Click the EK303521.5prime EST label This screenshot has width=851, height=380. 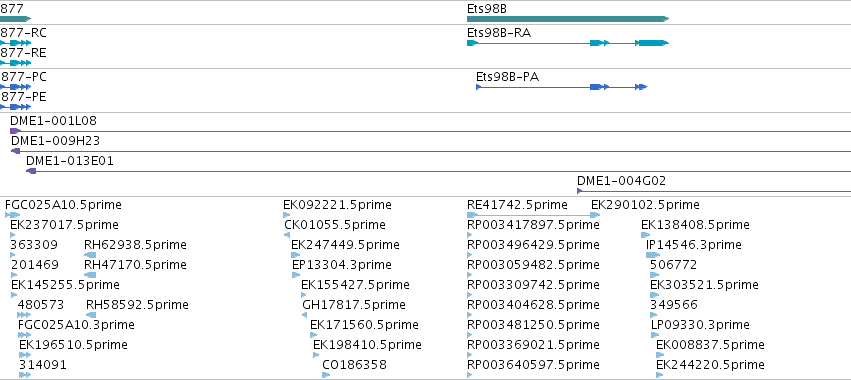coord(704,285)
